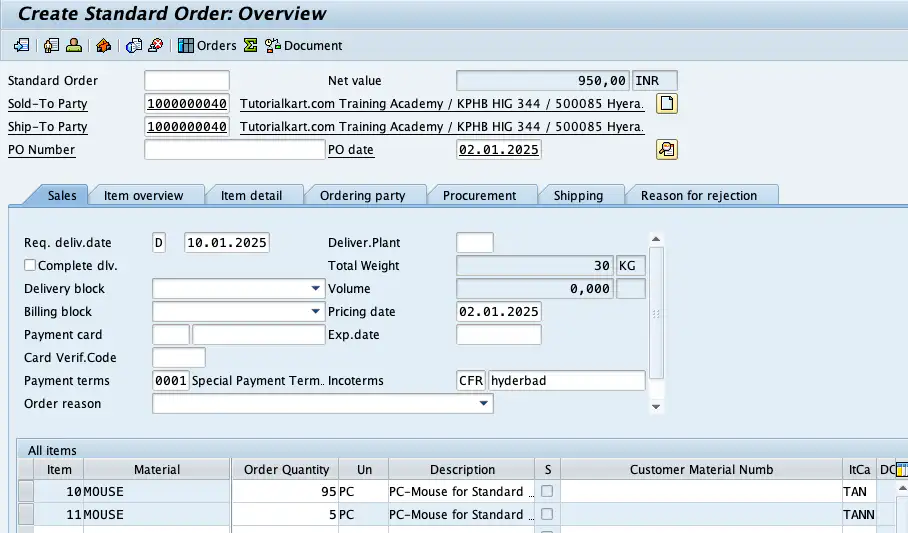This screenshot has width=908, height=533.
Task: Click the Material column header
Action: [x=157, y=469]
